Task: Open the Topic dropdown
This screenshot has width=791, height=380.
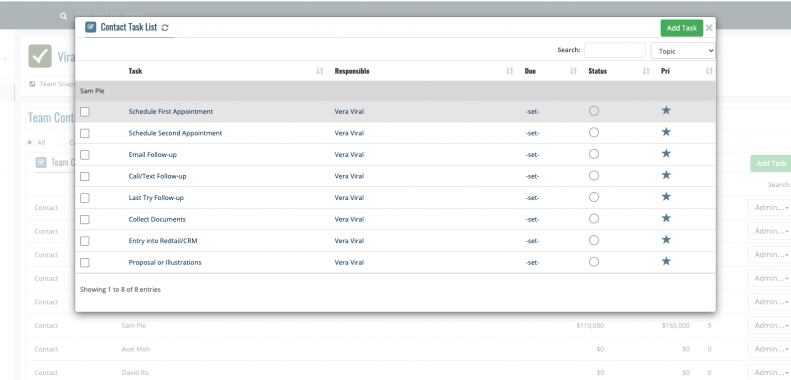Action: click(683, 51)
